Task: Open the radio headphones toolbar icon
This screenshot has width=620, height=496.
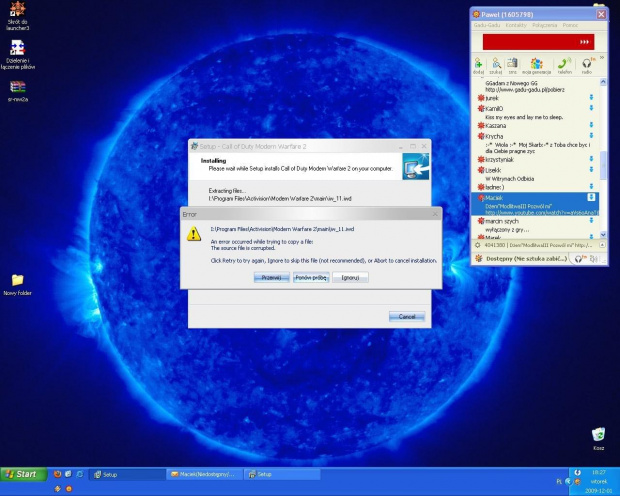Action: [587, 64]
